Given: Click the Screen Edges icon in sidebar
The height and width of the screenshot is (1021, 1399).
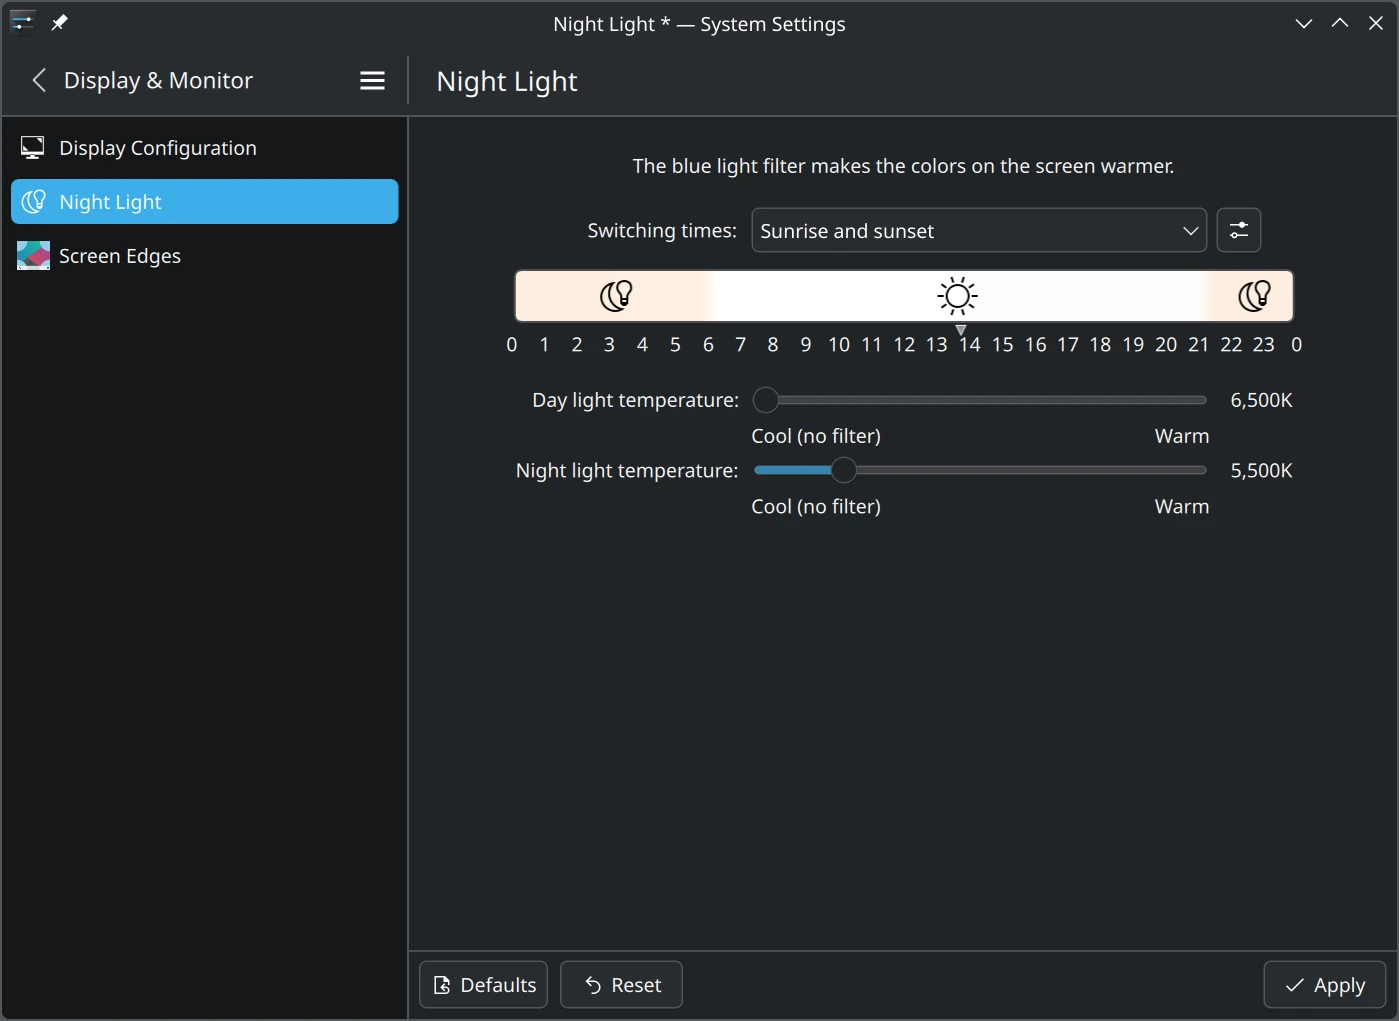Looking at the screenshot, I should 33,256.
